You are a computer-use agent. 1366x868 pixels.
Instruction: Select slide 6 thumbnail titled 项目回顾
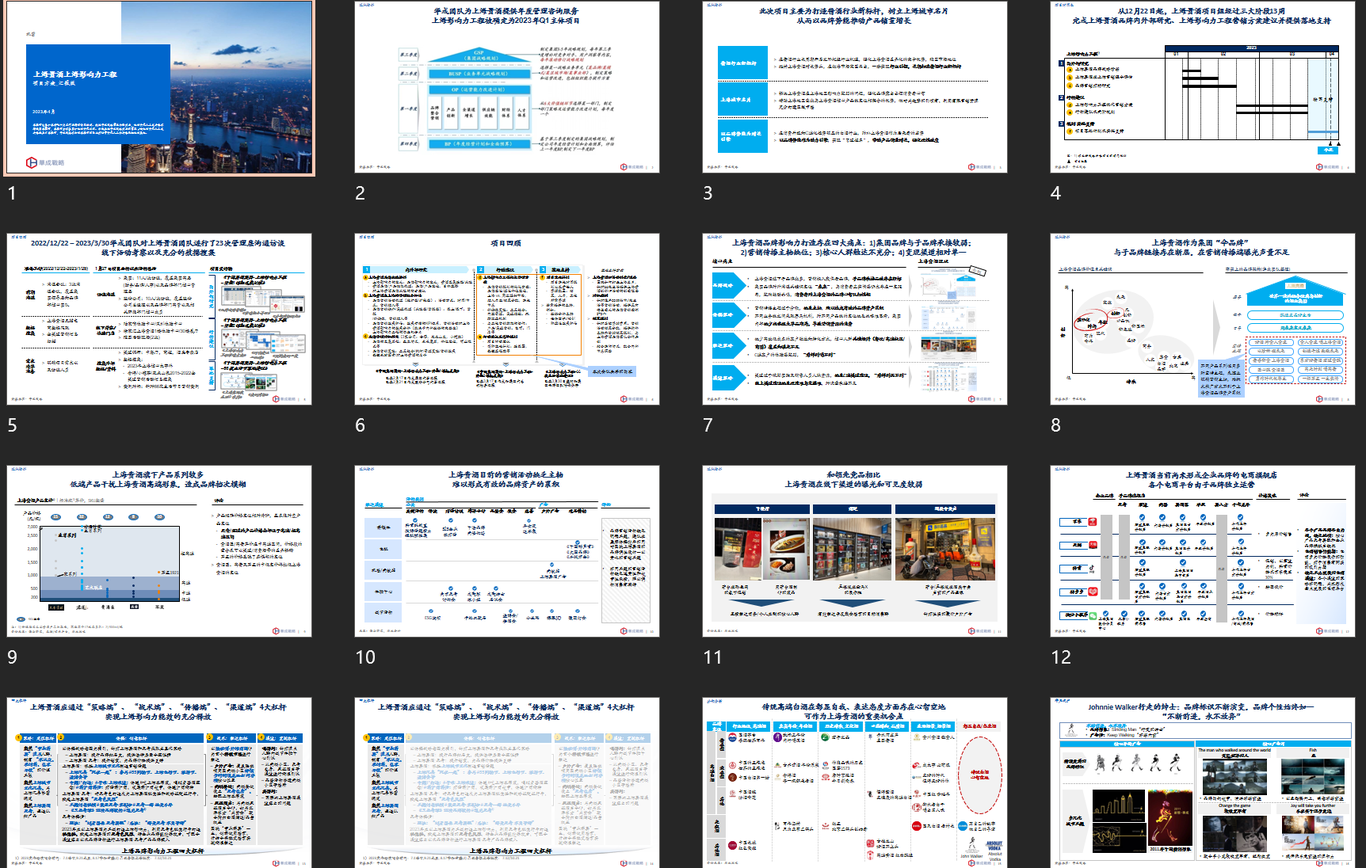point(508,319)
